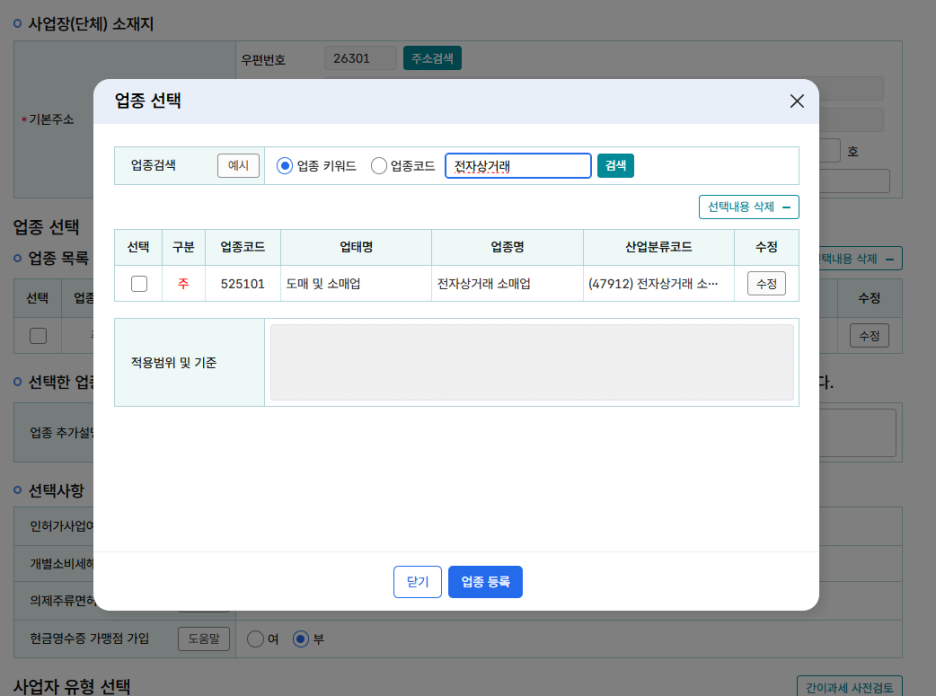Click the blue 업종 등록 button

[485, 582]
